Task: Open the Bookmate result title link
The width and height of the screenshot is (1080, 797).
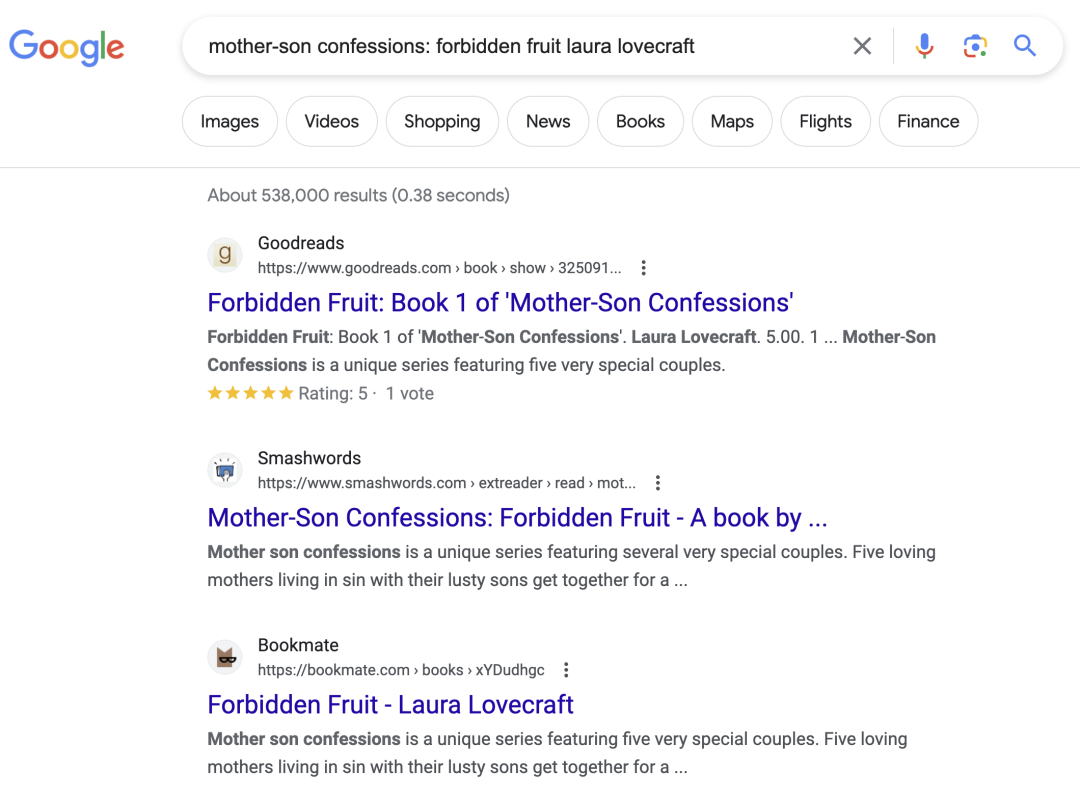Action: tap(391, 705)
